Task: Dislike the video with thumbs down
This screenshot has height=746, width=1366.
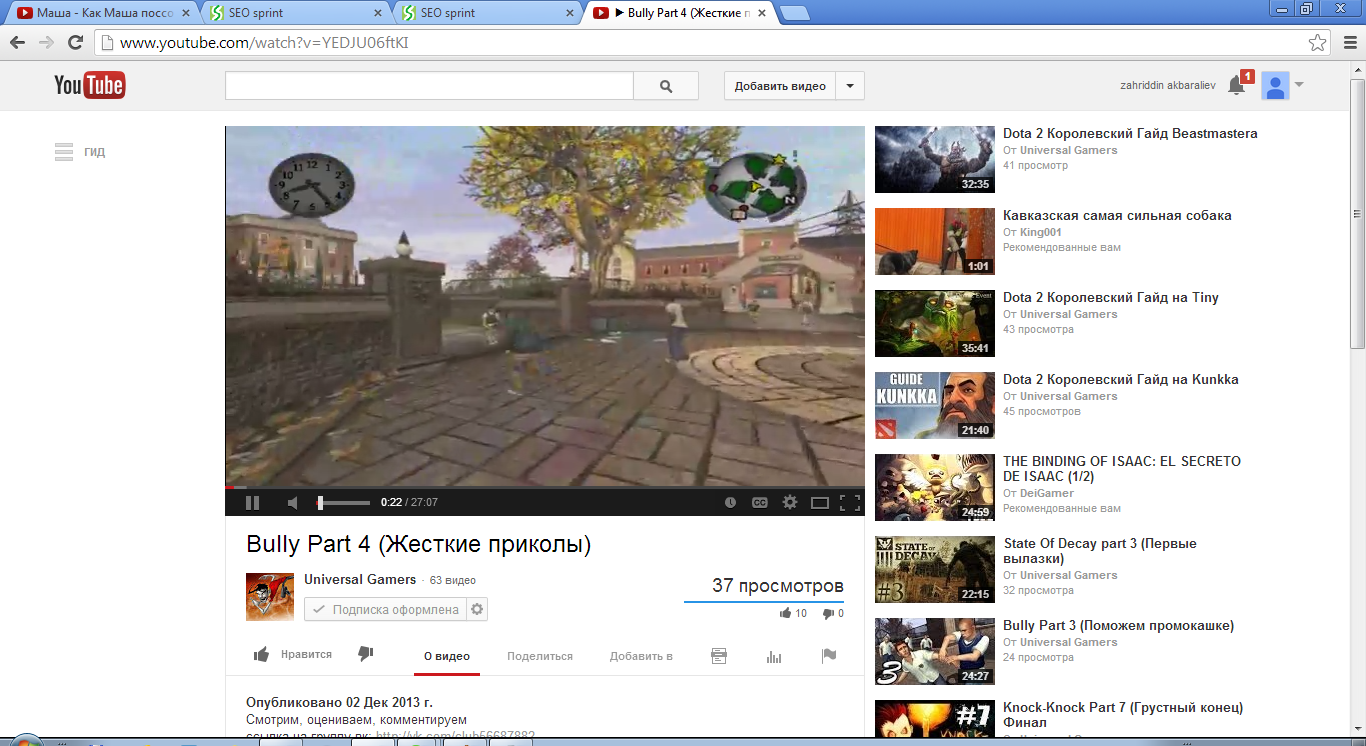Action: [366, 654]
